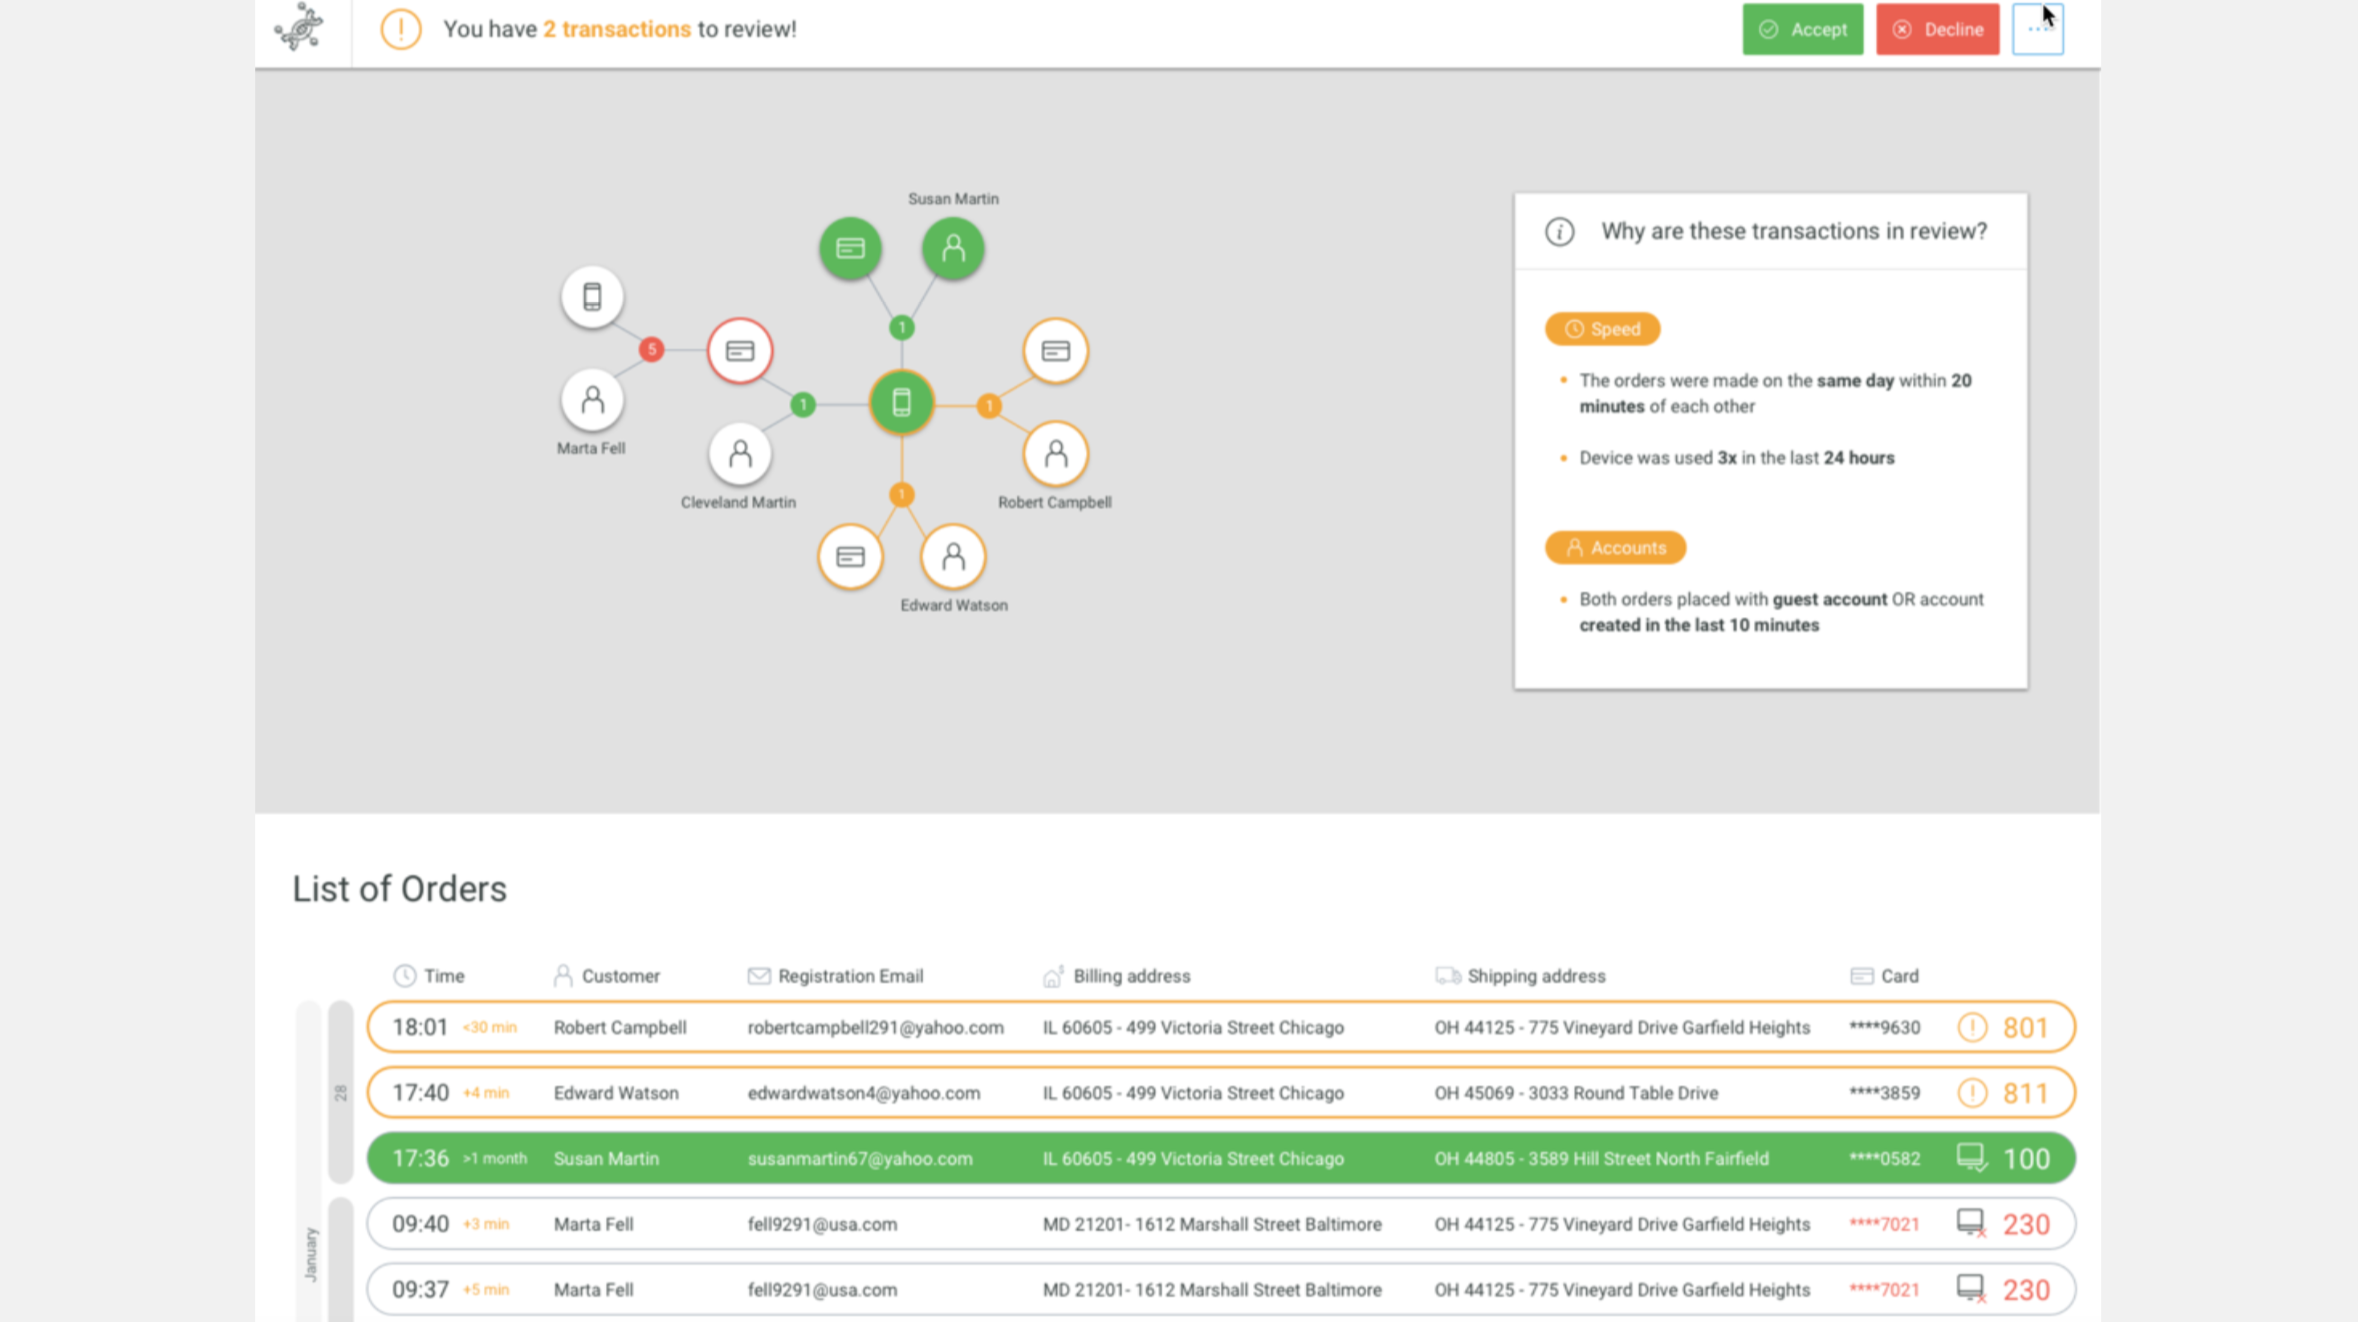Open the more options ellipsis menu
The width and height of the screenshot is (2358, 1322).
[2037, 29]
